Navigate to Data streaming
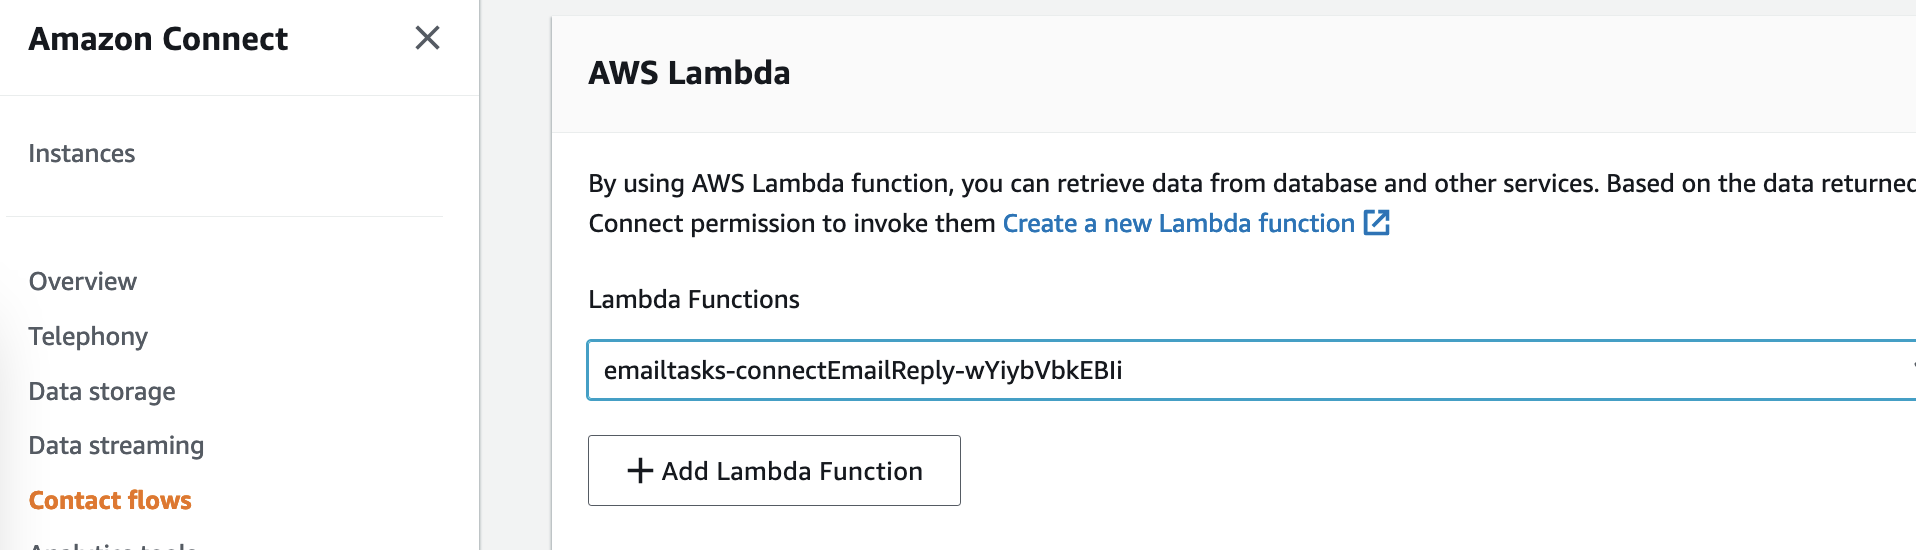The image size is (1916, 550). tap(116, 445)
